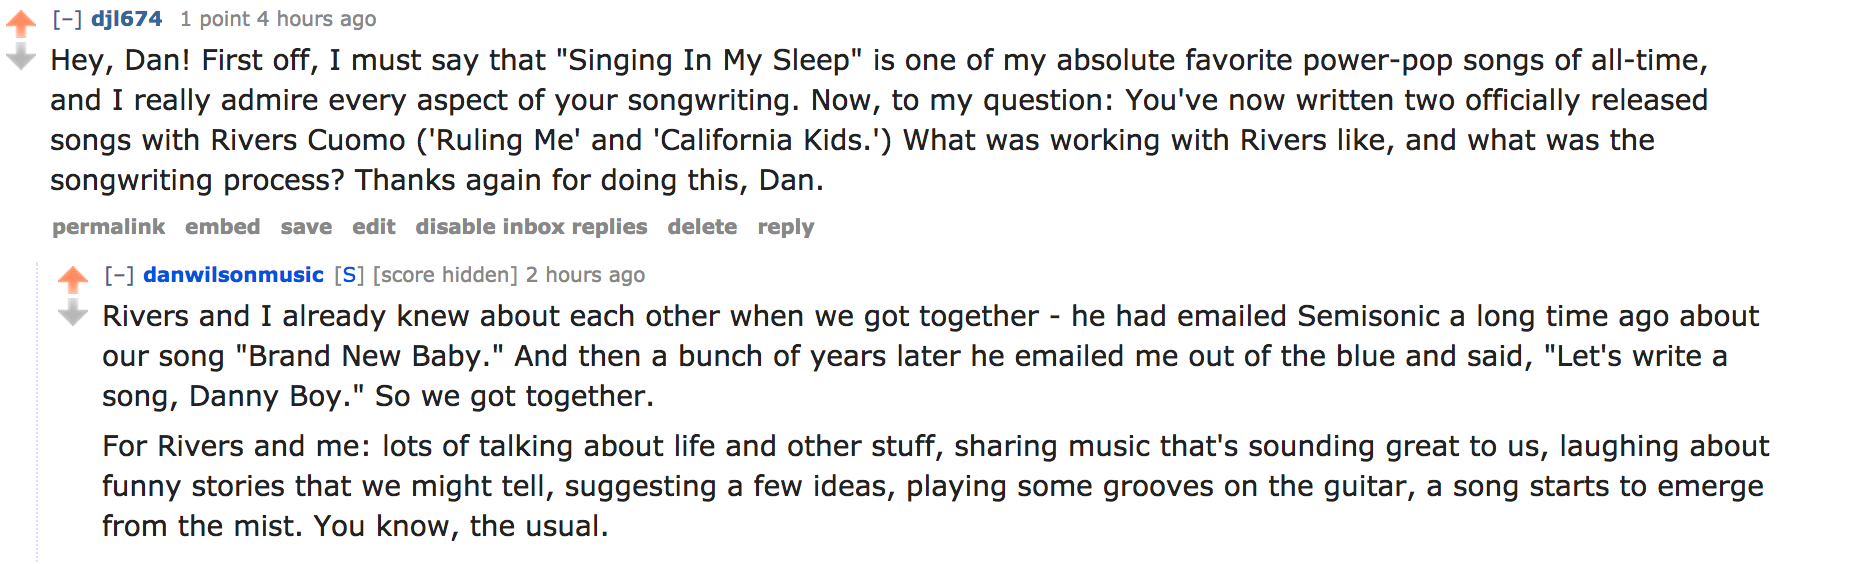Delete djl674's comment
Screen dimensions: 1854x564
[x=702, y=227]
